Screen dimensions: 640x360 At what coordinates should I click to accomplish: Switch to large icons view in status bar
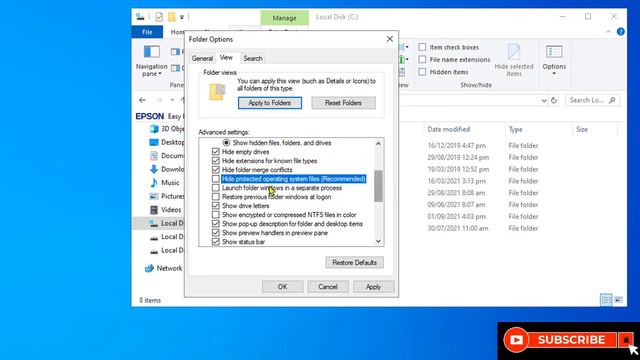click(x=619, y=300)
